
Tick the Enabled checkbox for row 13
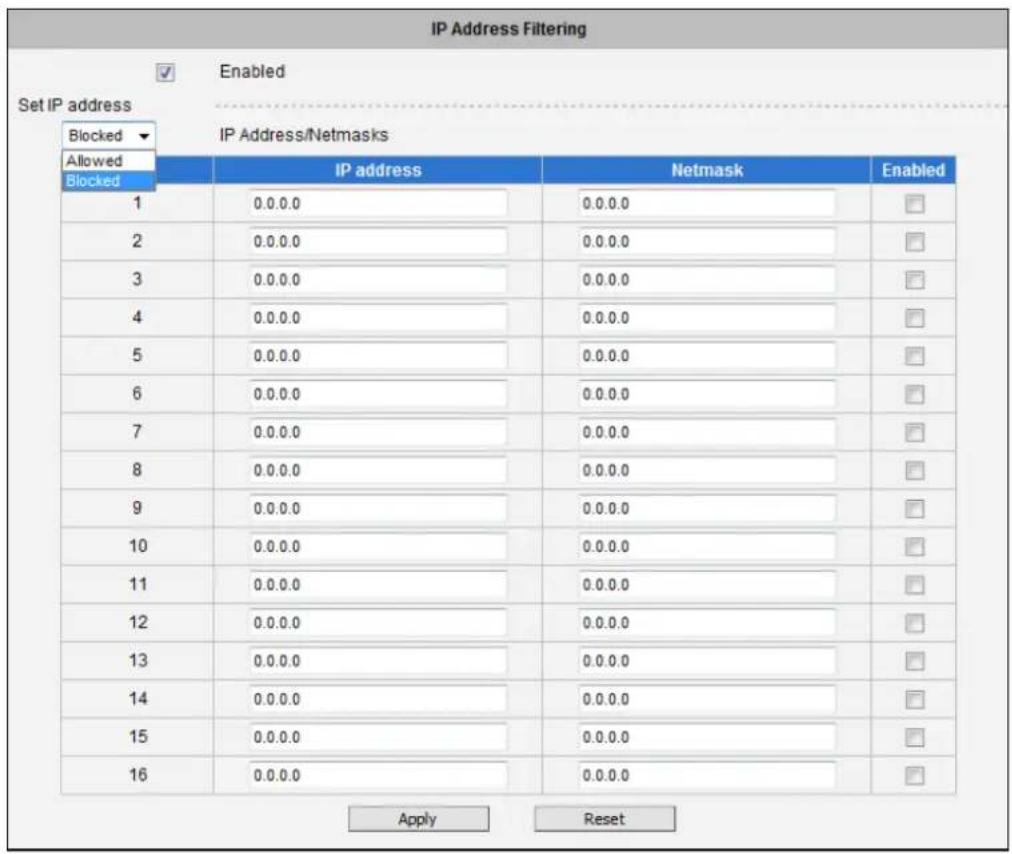(914, 661)
